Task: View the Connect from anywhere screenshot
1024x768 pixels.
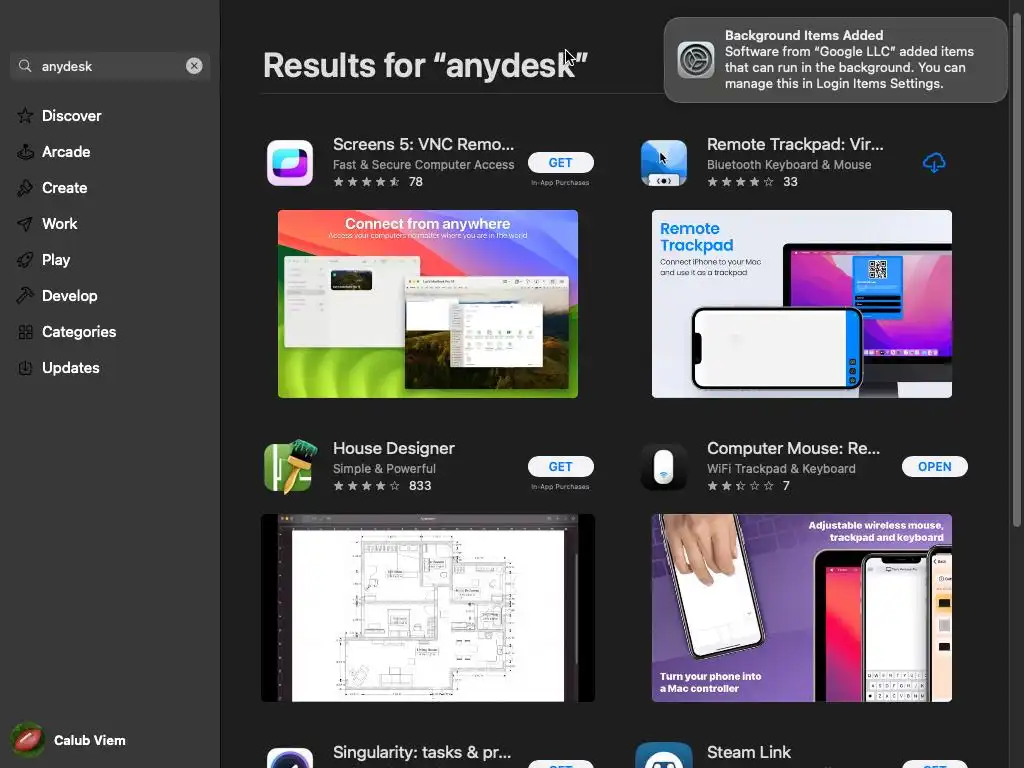Action: 428,304
